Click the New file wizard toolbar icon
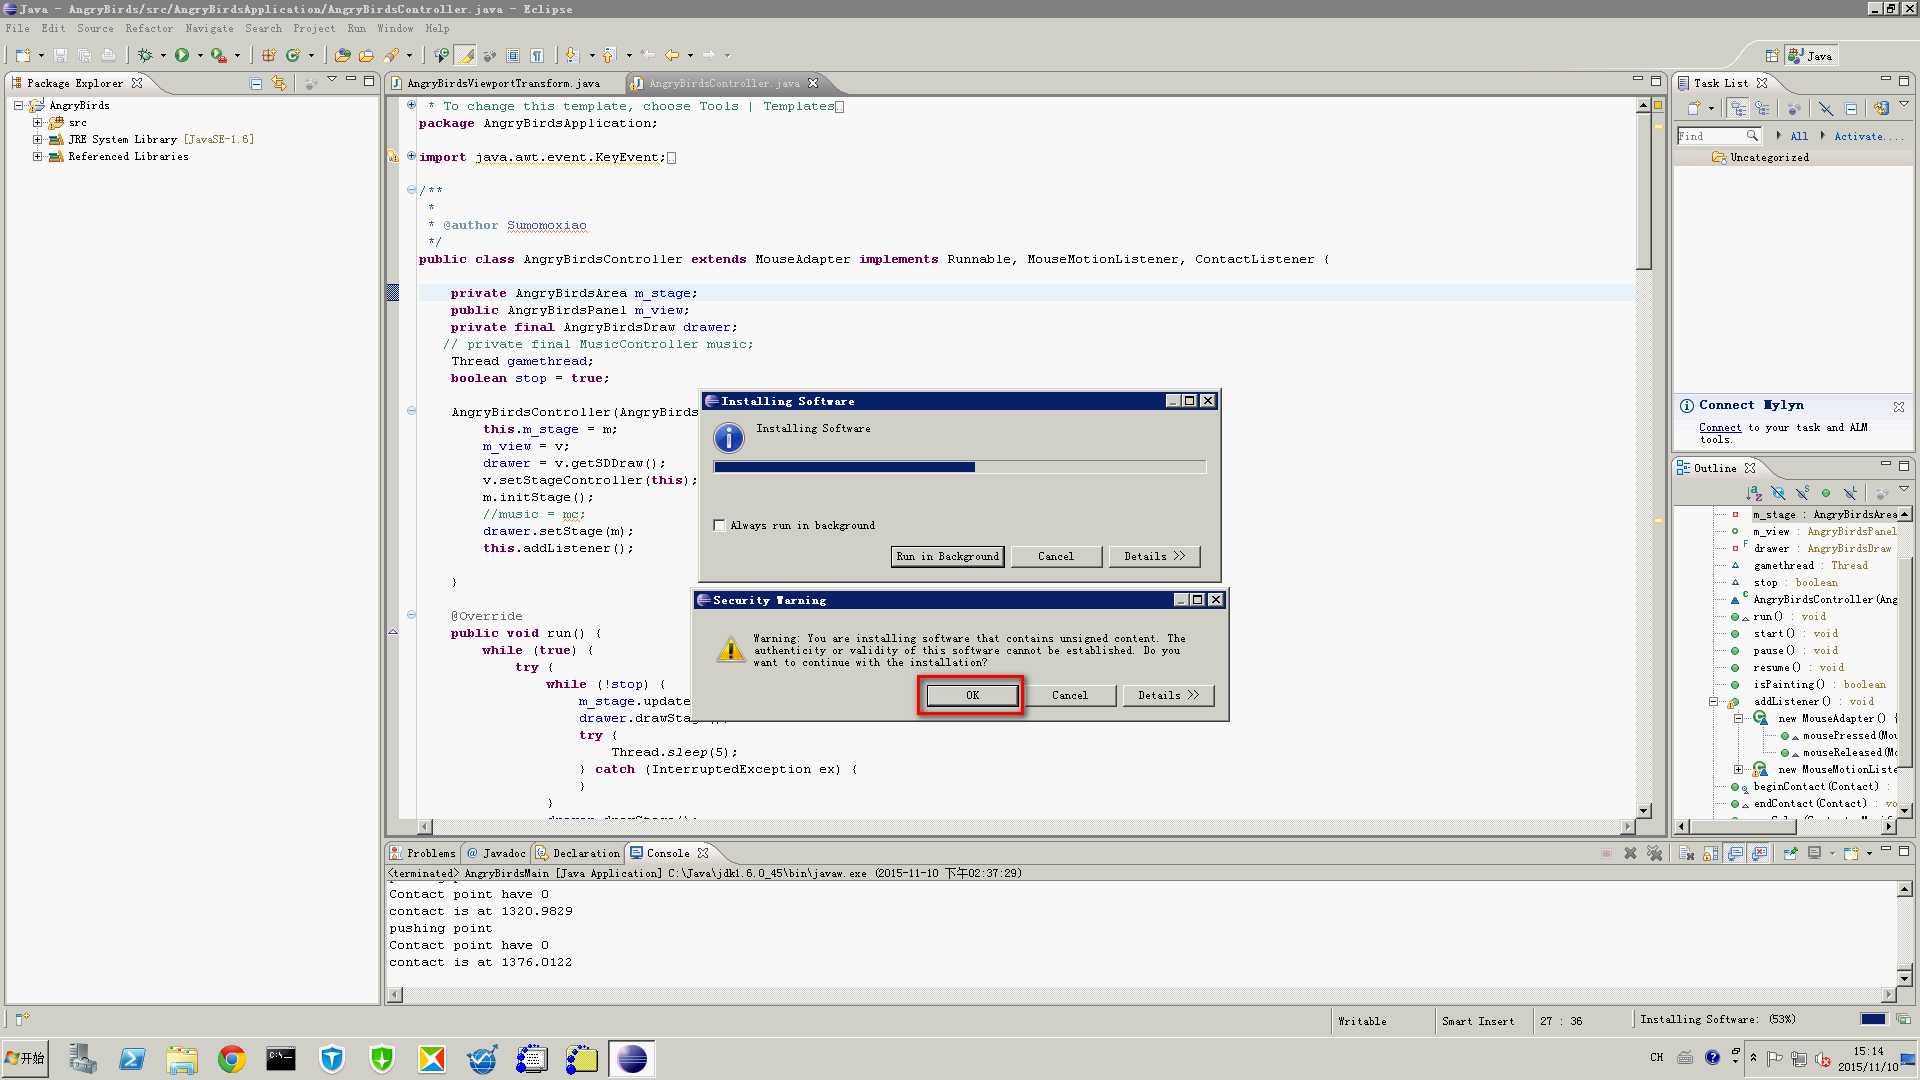Screen dimensions: 1920x1080 click(23, 55)
